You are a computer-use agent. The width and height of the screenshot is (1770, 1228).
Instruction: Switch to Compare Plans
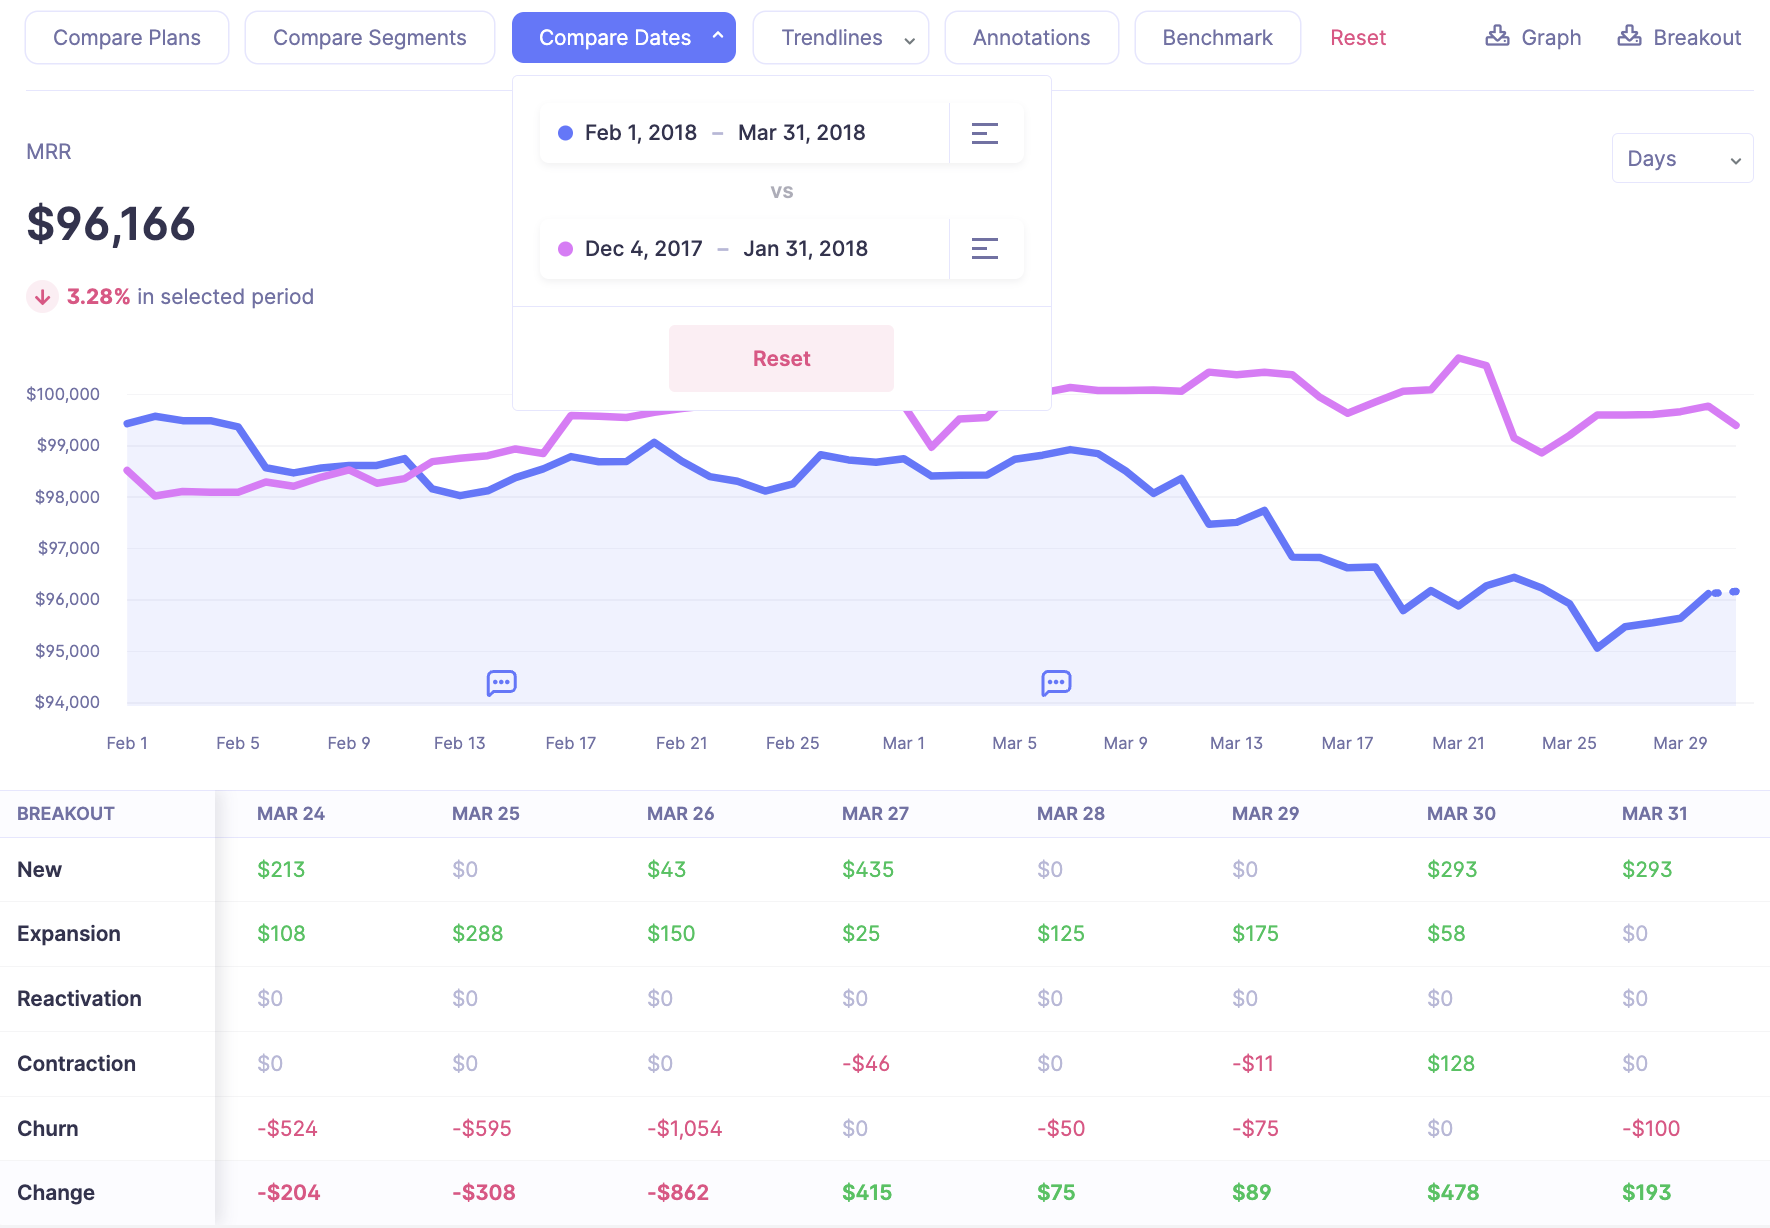[x=126, y=37]
